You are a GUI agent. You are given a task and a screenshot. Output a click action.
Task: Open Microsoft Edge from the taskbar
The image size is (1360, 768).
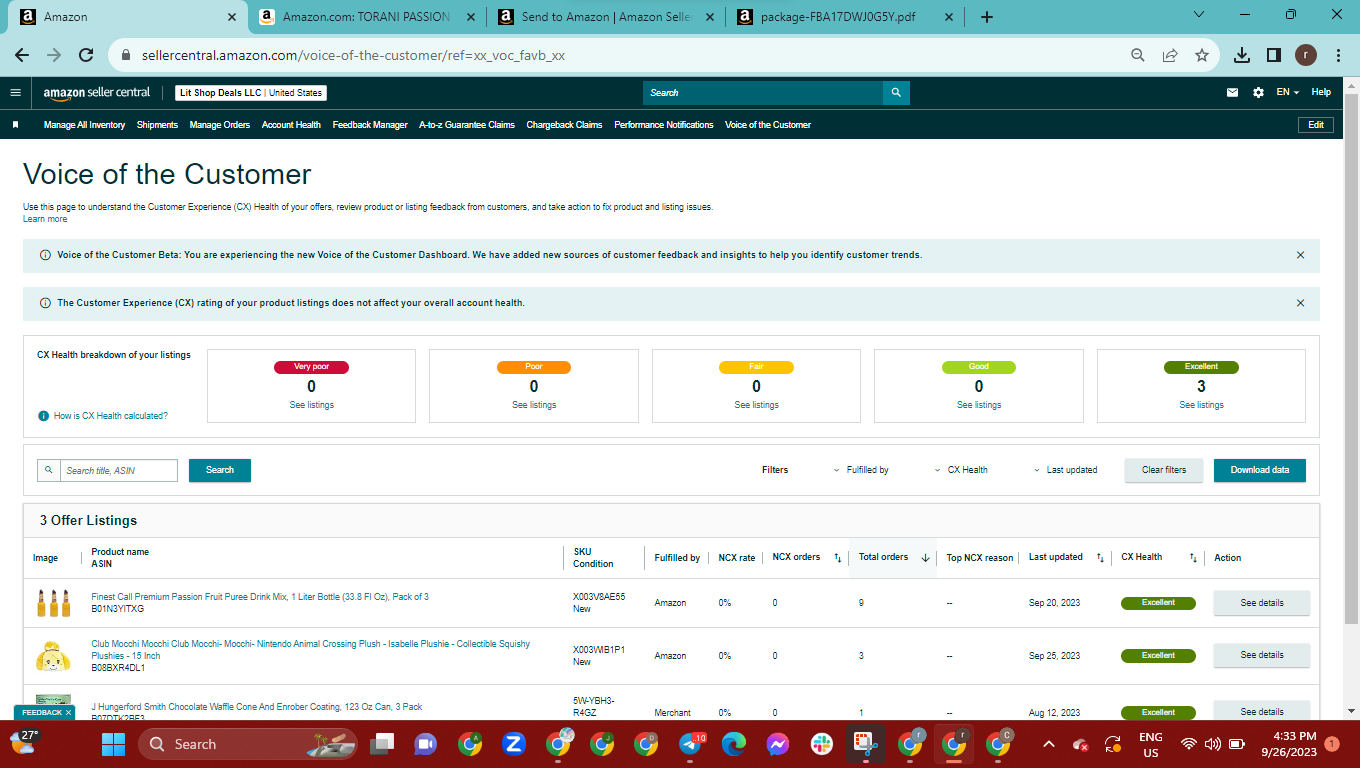[x=734, y=744]
